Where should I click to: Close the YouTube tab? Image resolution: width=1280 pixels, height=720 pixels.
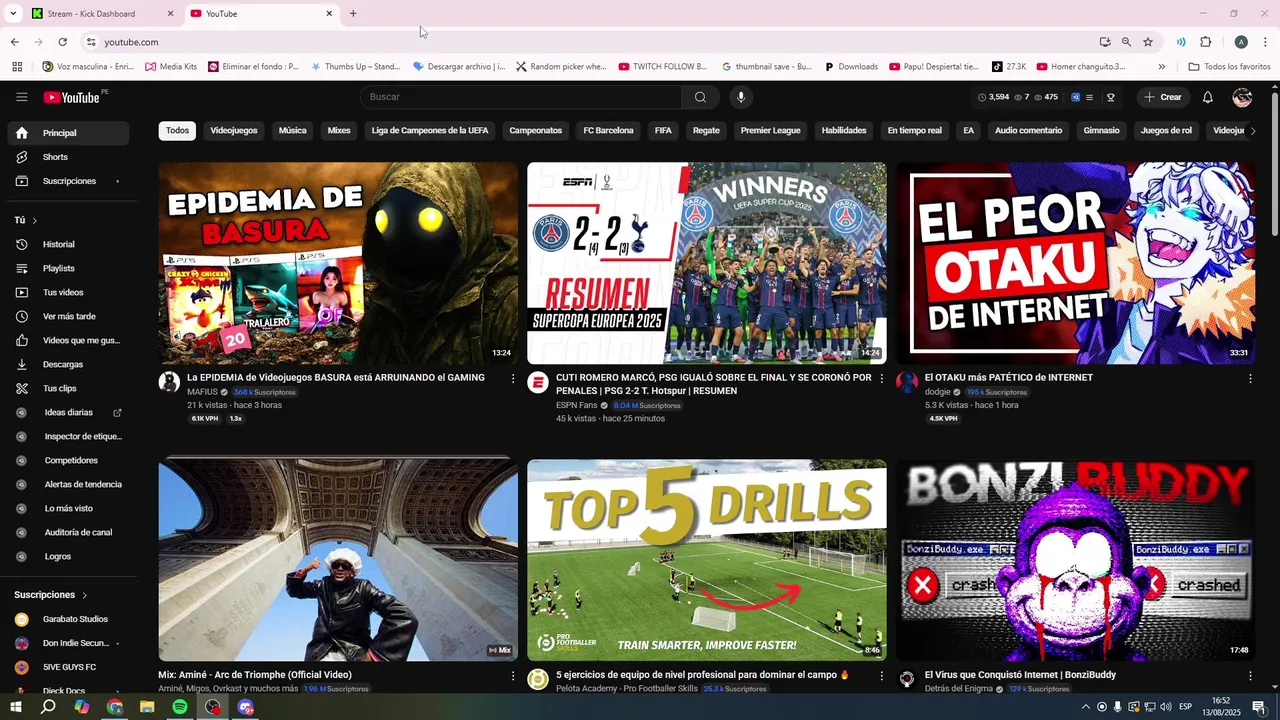click(x=329, y=14)
